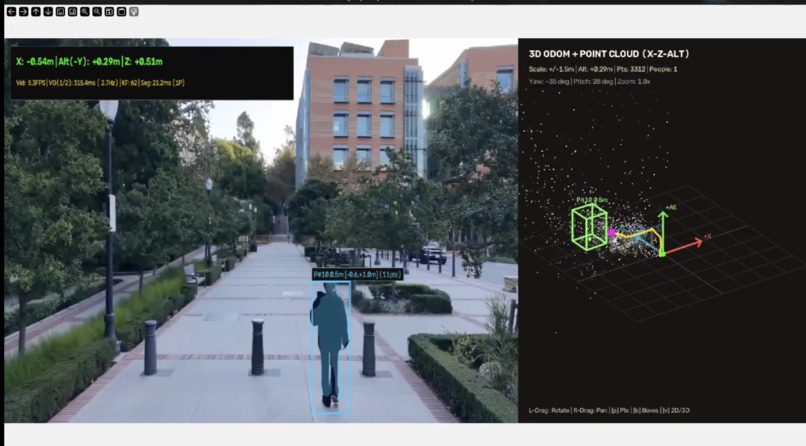Screen dimensions: 806x446
Task: Fit image to window zoom icon
Action: [72, 11]
